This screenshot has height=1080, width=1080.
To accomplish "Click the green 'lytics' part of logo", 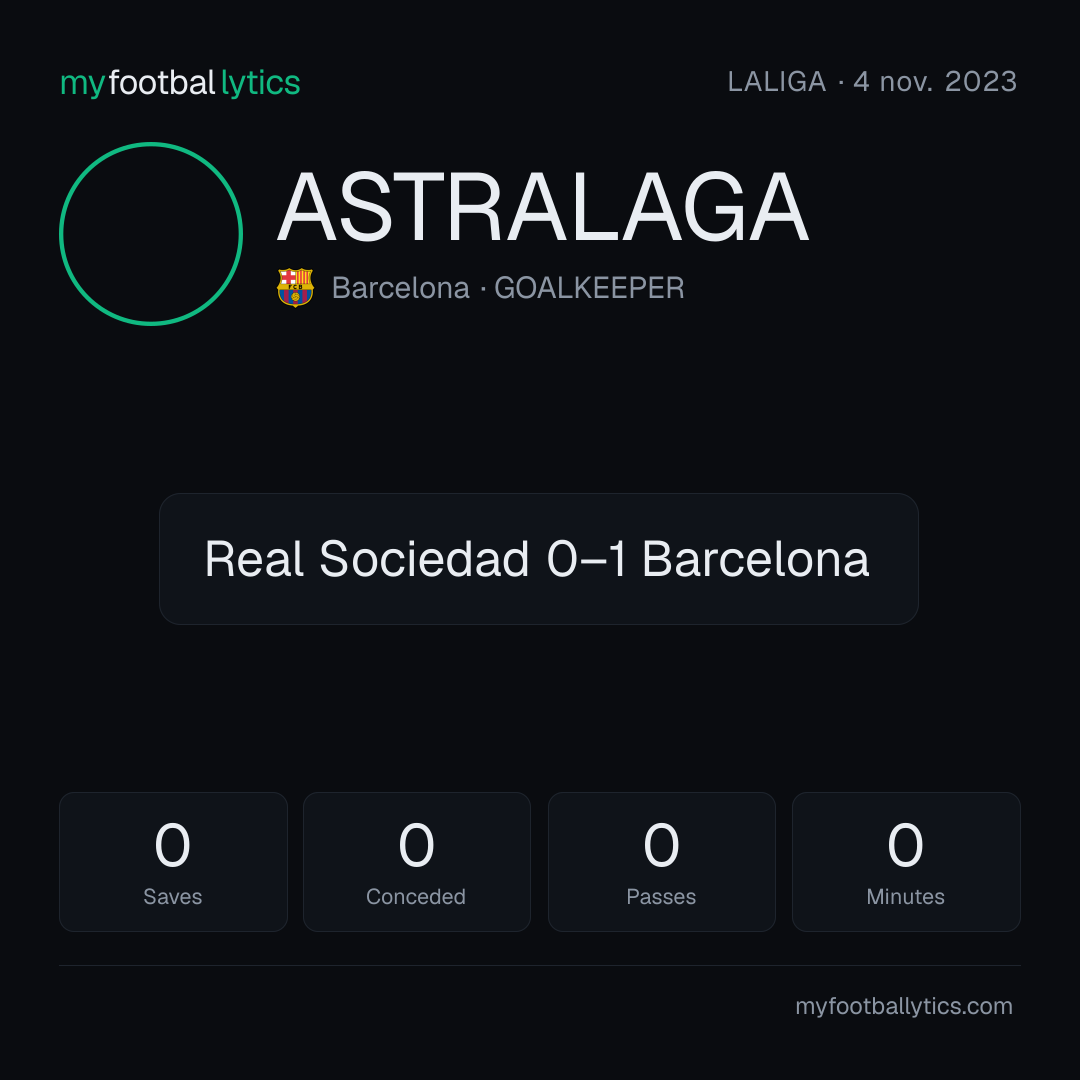I will pyautogui.click(x=260, y=83).
